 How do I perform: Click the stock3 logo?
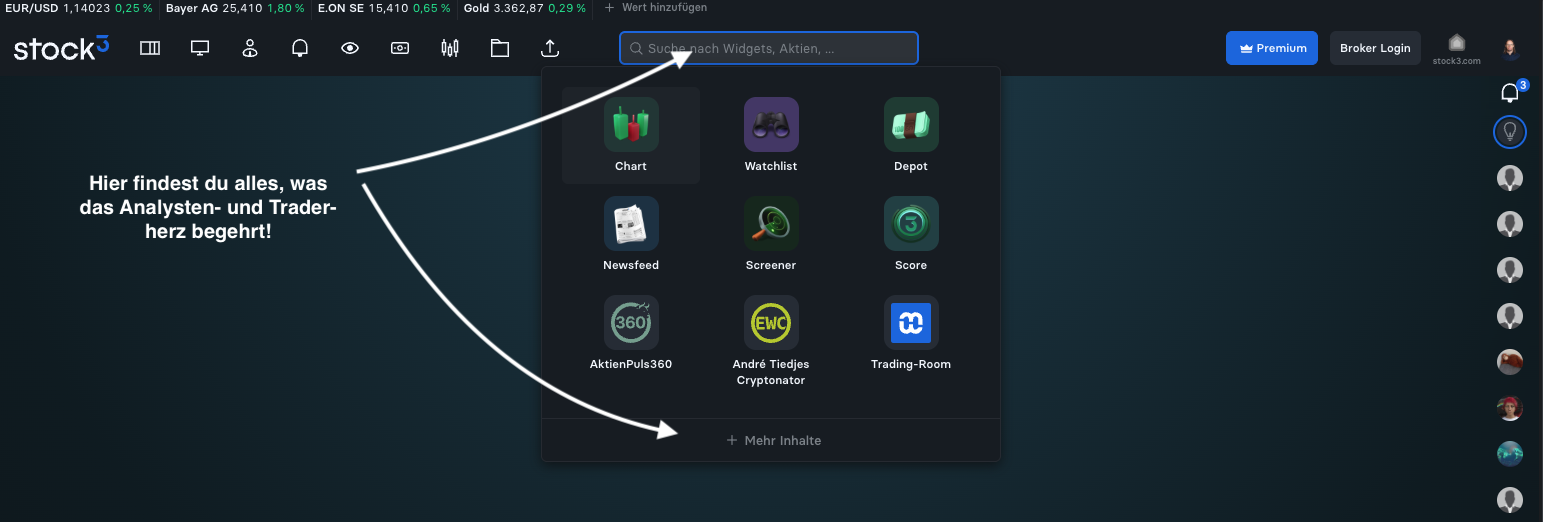(61, 48)
